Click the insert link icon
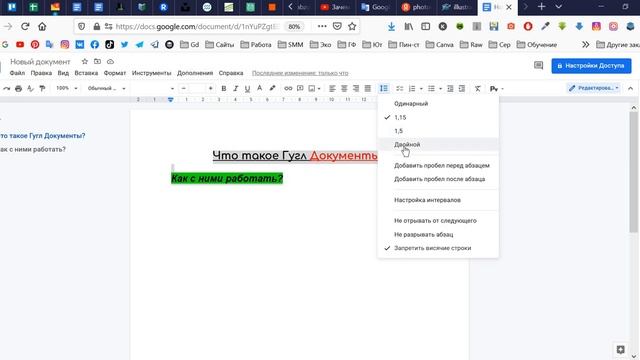 click(x=288, y=89)
